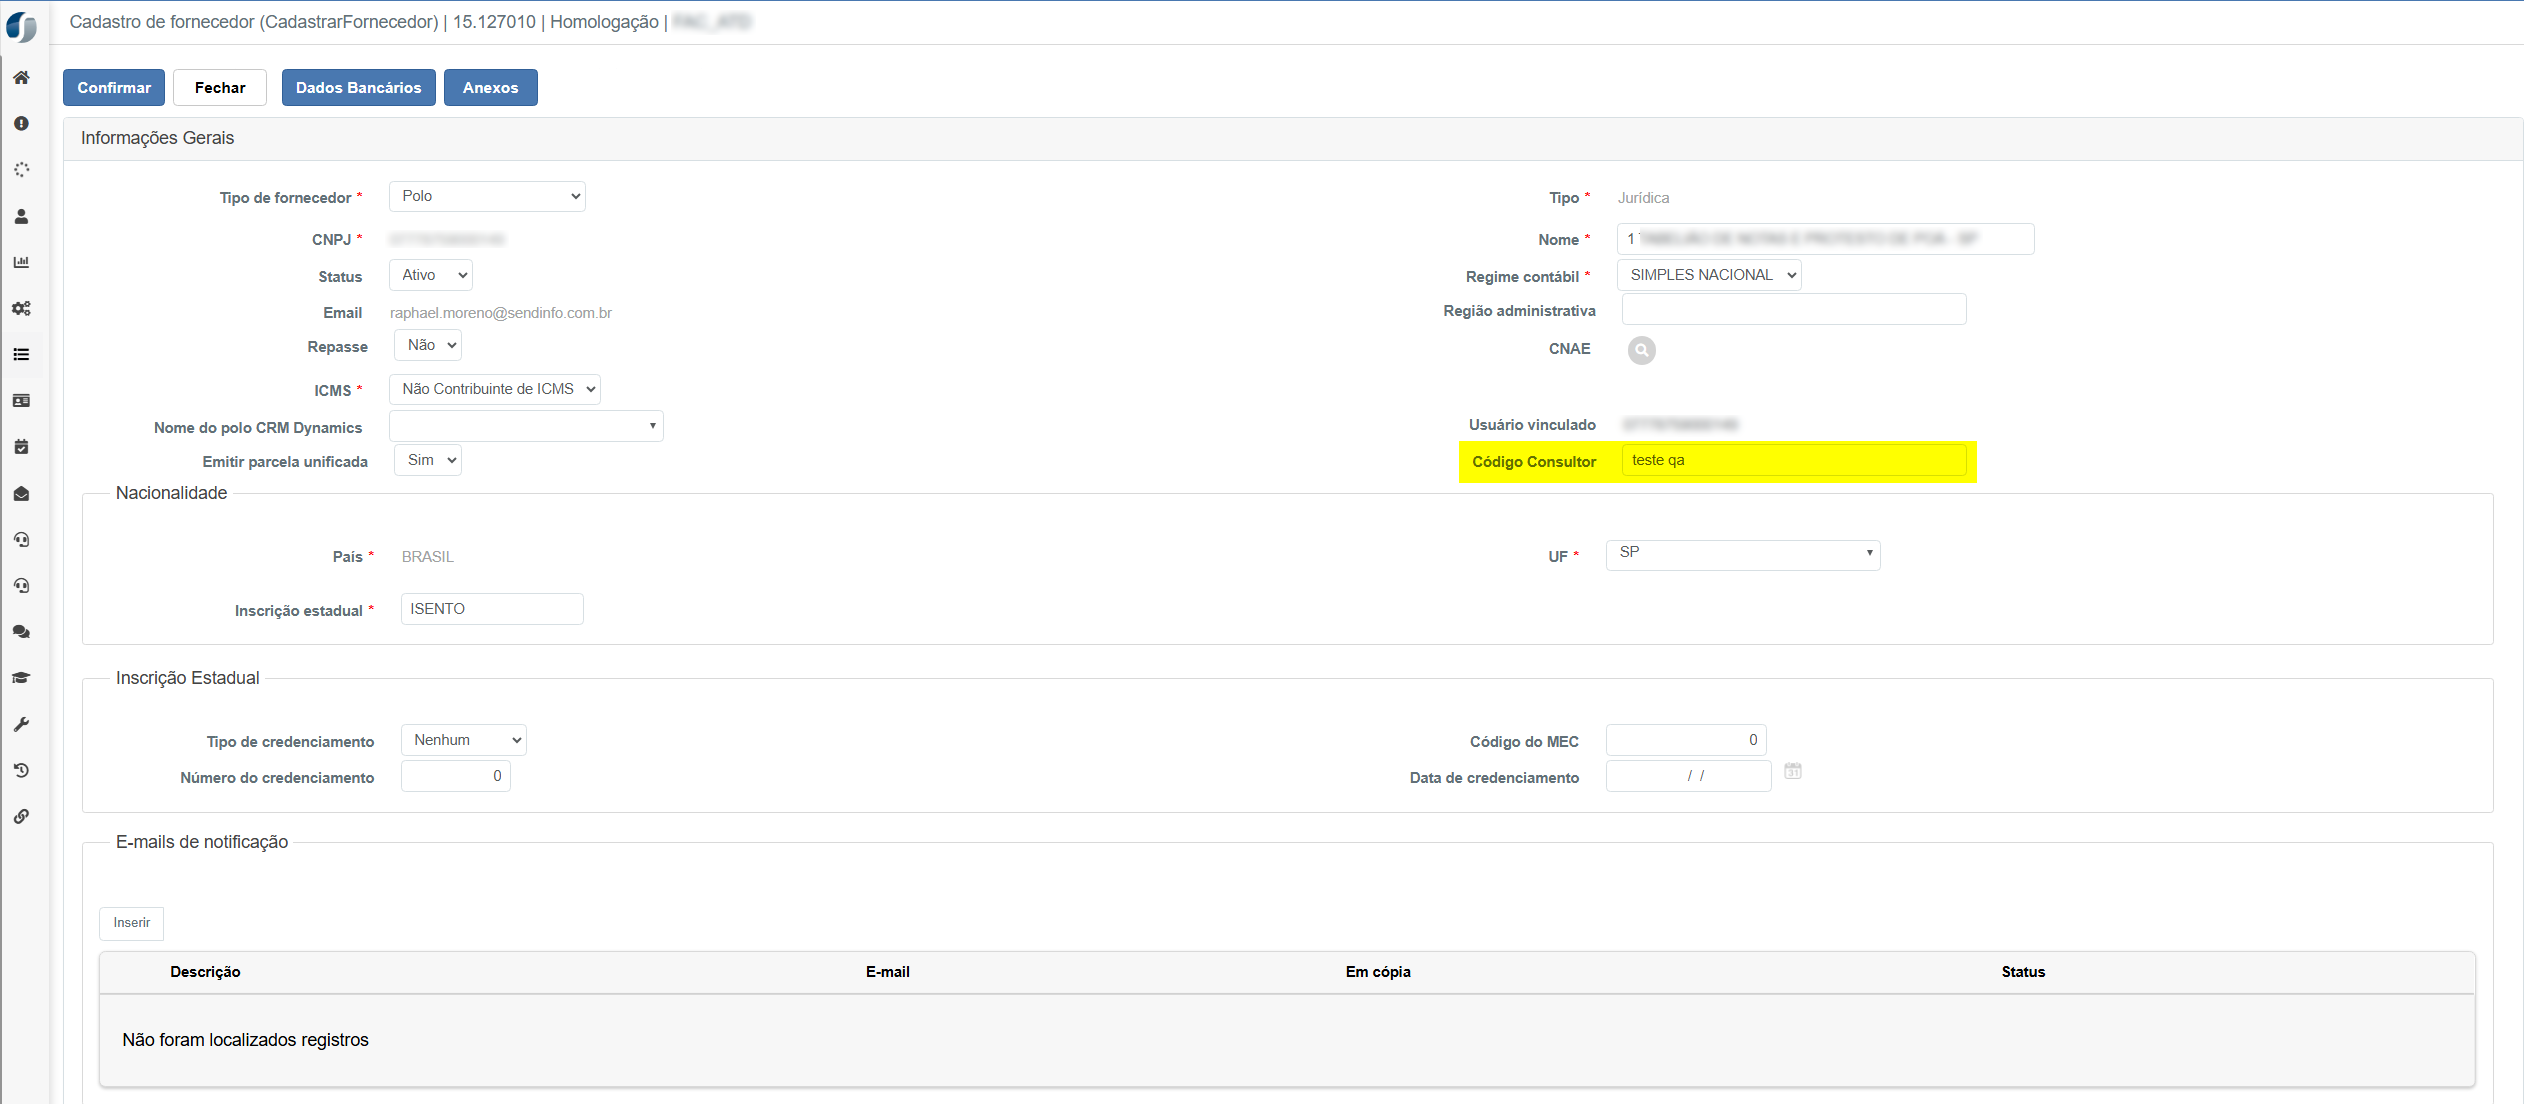Click the gears settings sidebar icon

(21, 308)
